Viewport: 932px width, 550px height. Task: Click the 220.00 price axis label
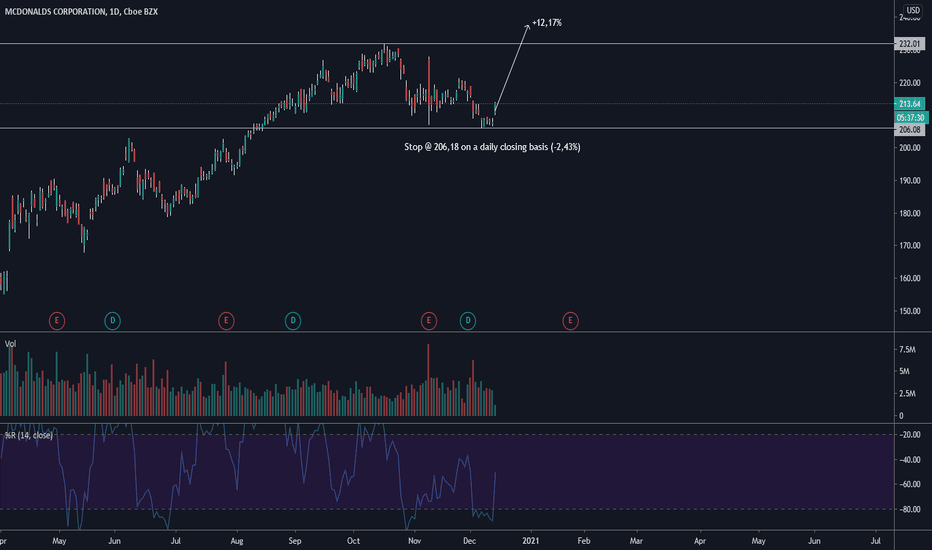910,83
